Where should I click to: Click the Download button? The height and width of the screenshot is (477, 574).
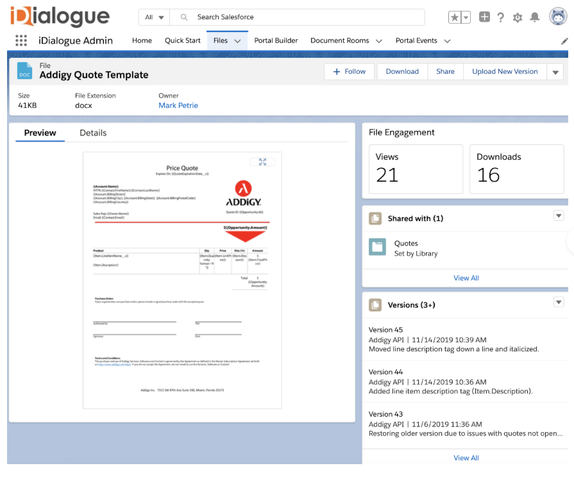(402, 72)
